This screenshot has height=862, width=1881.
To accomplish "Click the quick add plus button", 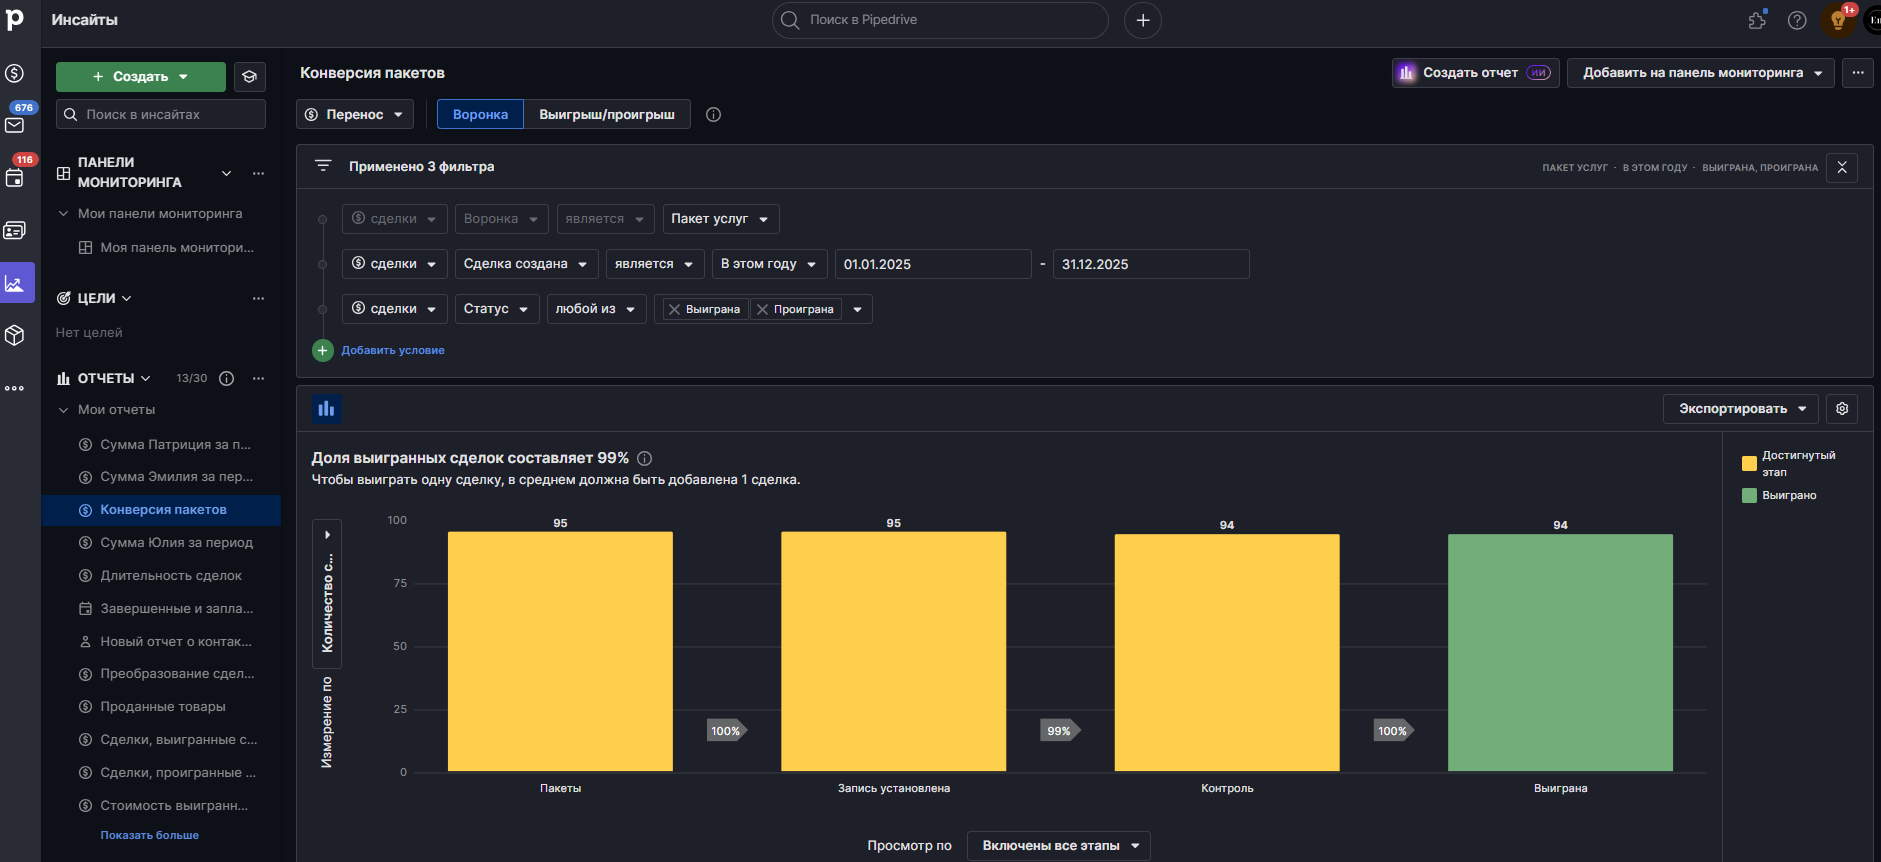I will click(1143, 20).
